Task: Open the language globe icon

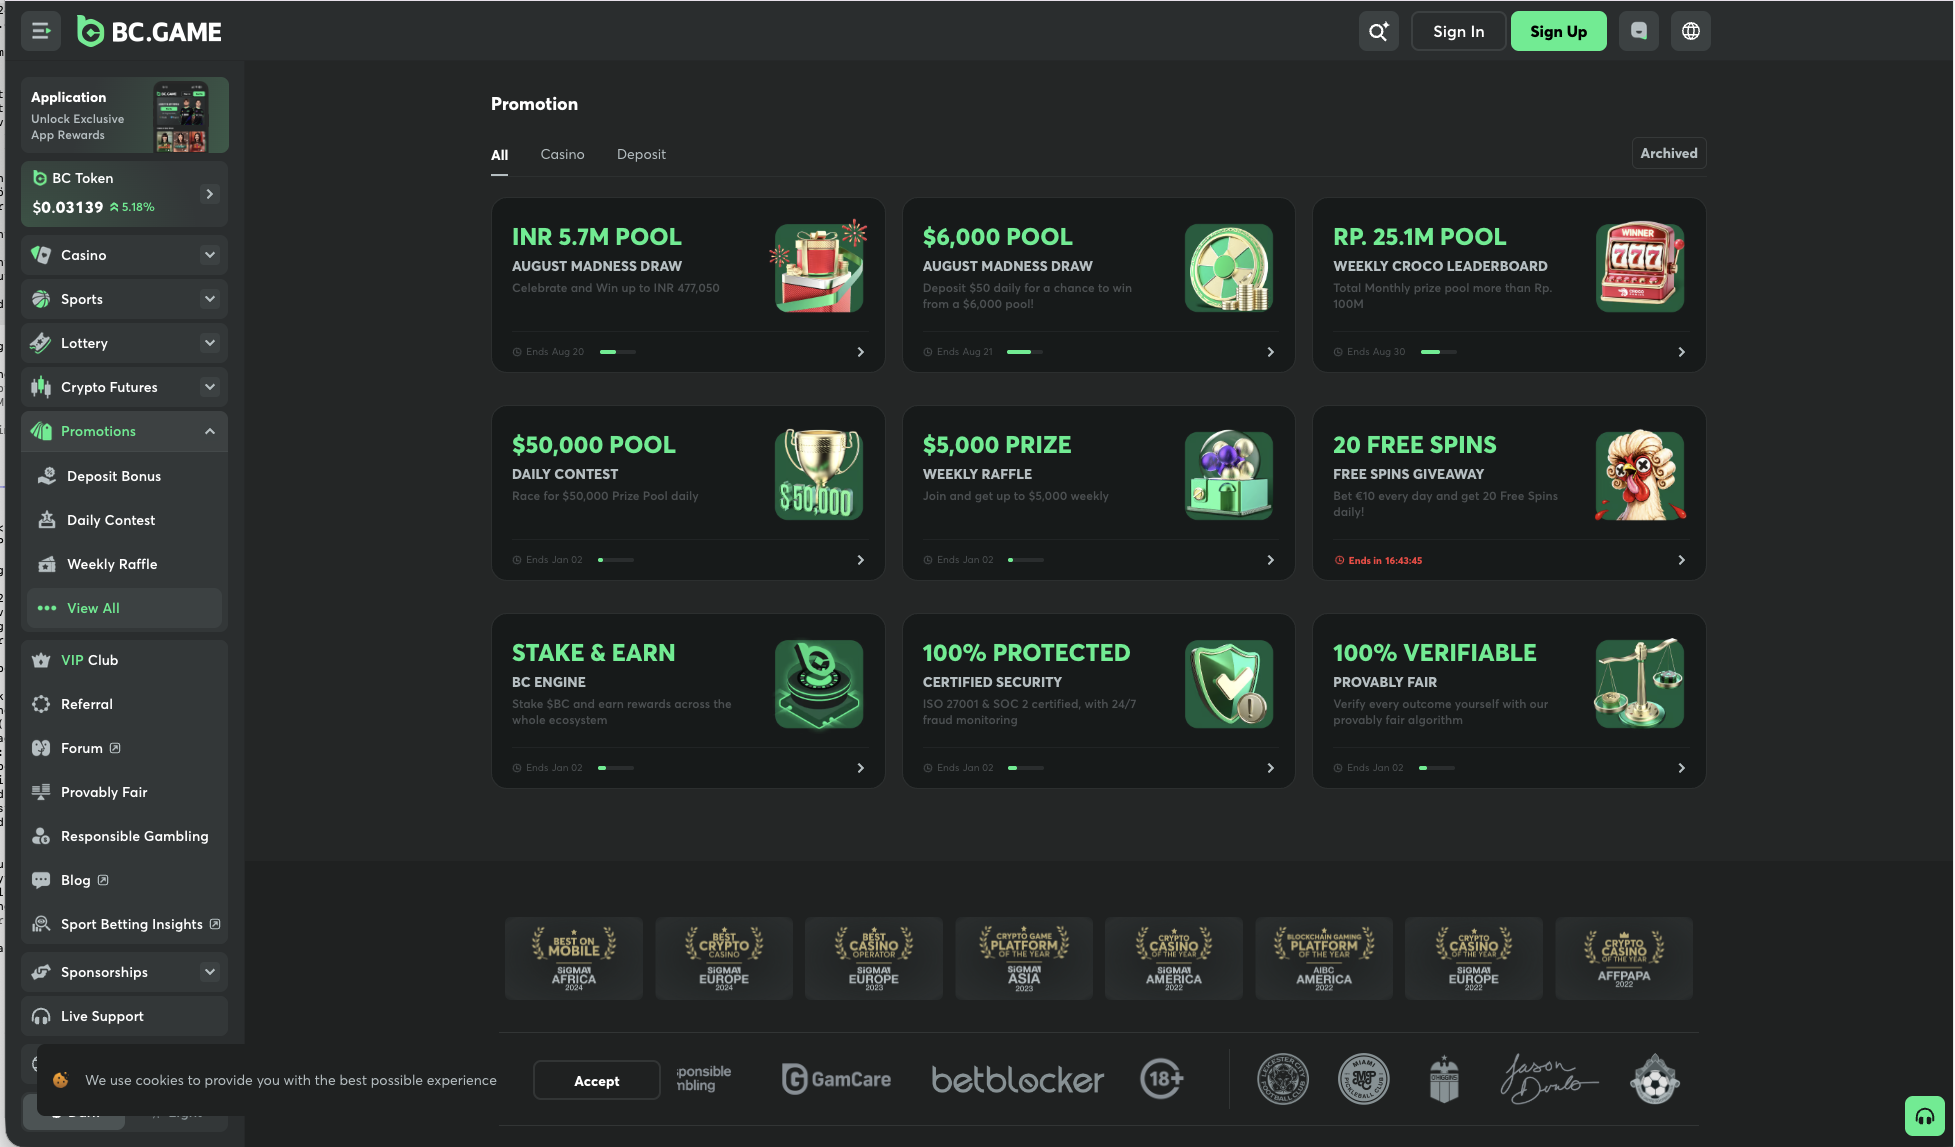Action: (x=1690, y=31)
